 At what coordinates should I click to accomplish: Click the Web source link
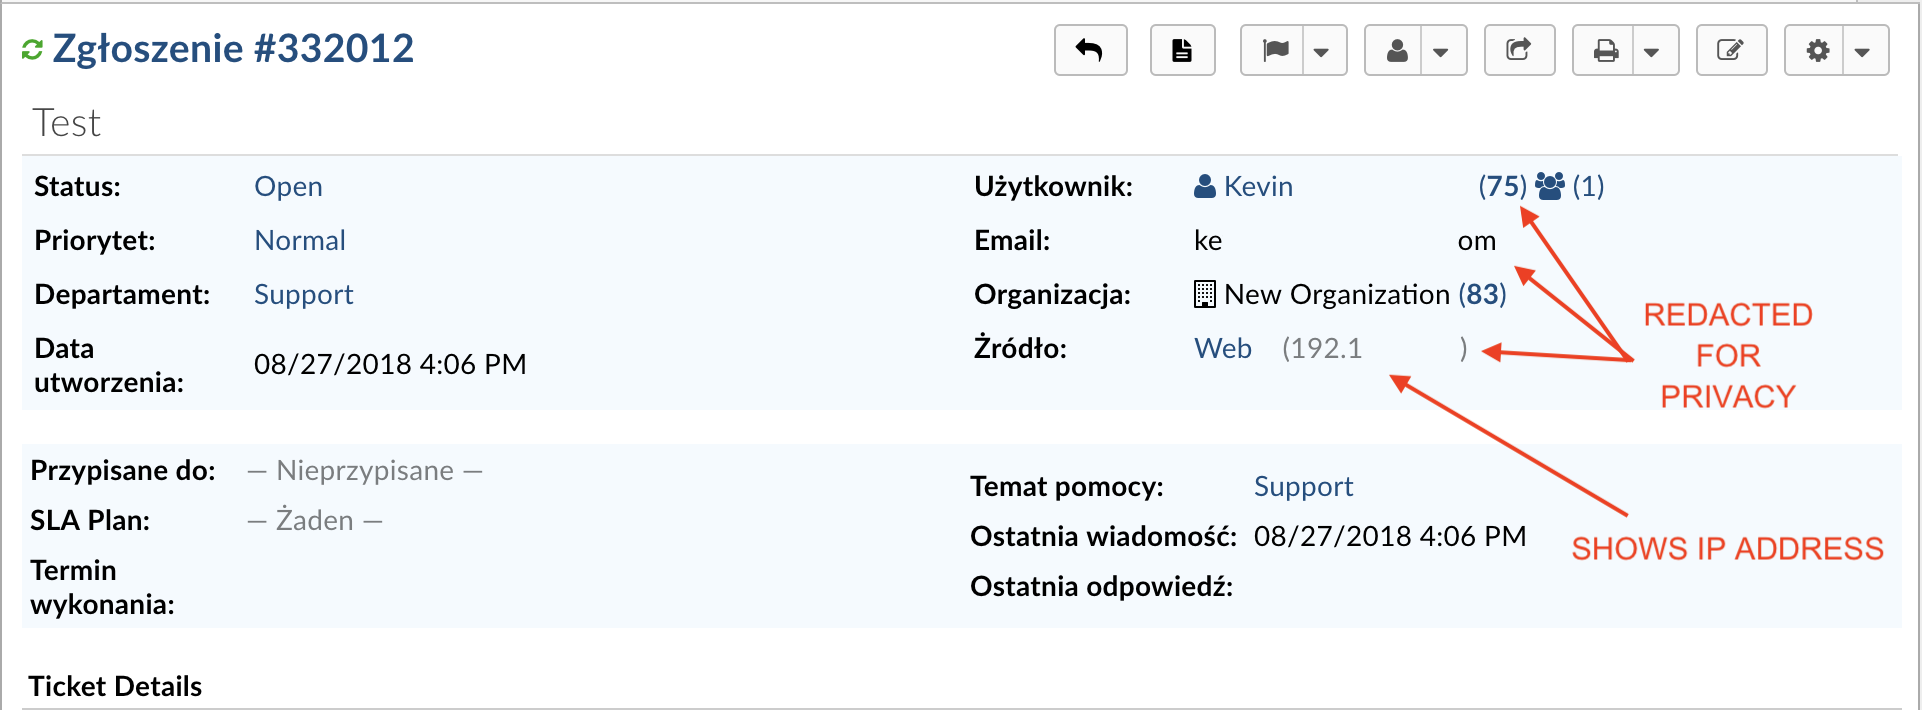coord(1223,349)
